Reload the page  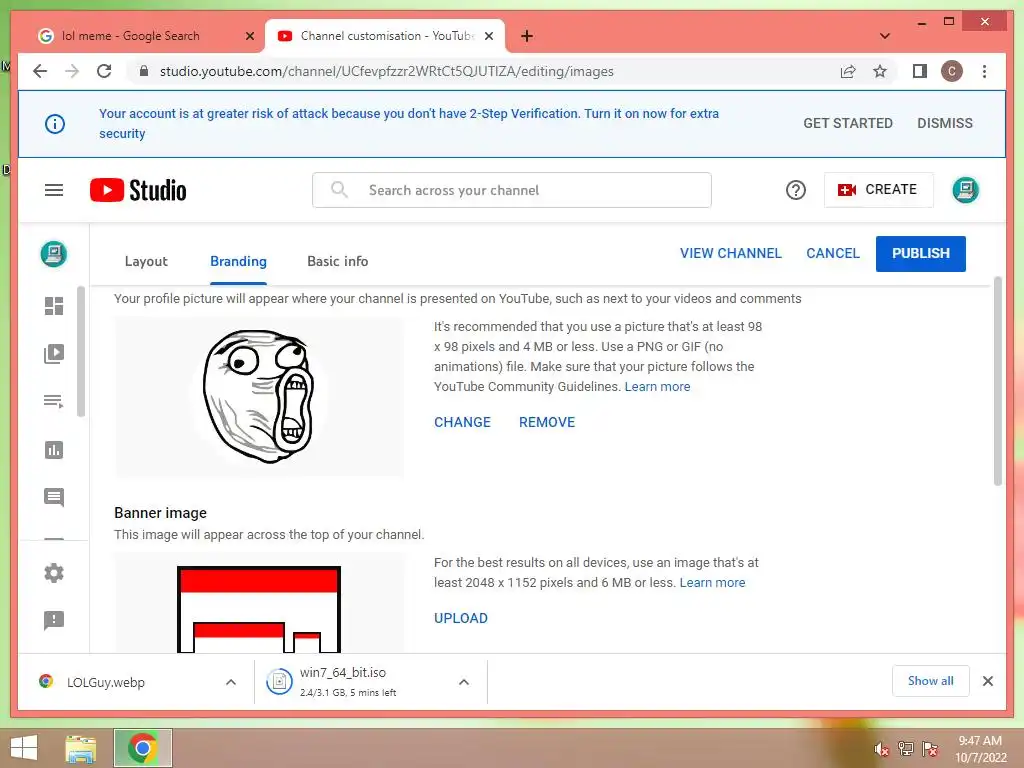(104, 71)
